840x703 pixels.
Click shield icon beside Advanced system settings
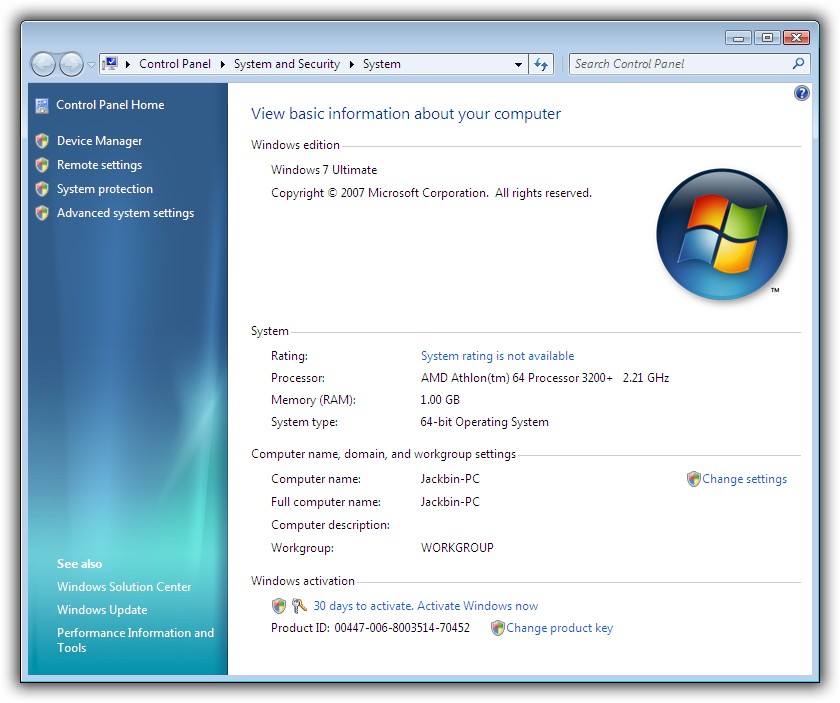pos(42,213)
